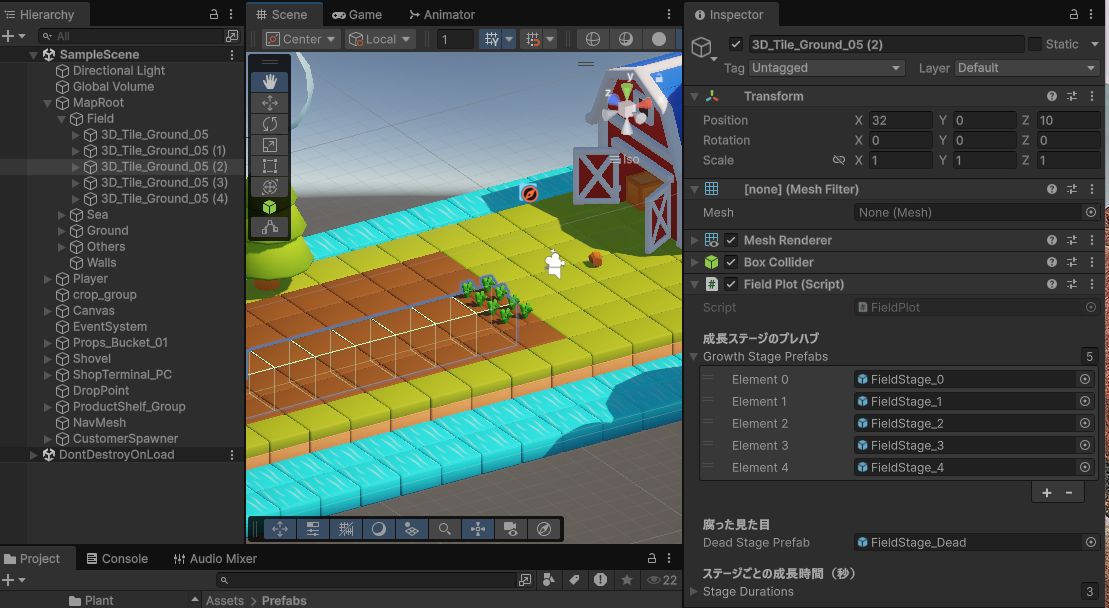Select the Rotate tool in scene overlay
The height and width of the screenshot is (608, 1109).
[269, 124]
